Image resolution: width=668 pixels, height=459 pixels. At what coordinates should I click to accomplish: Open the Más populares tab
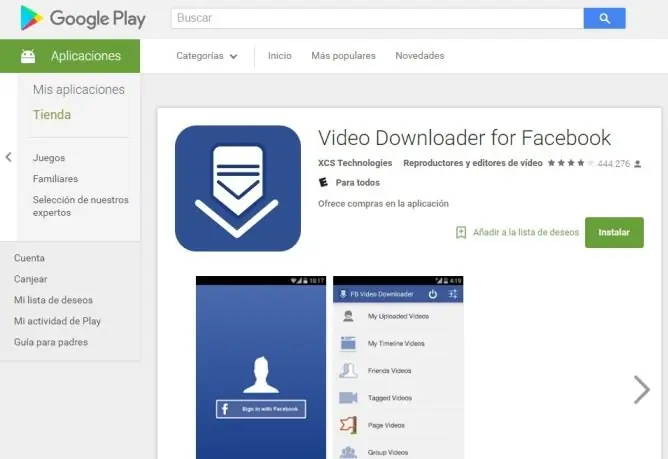tap(343, 56)
